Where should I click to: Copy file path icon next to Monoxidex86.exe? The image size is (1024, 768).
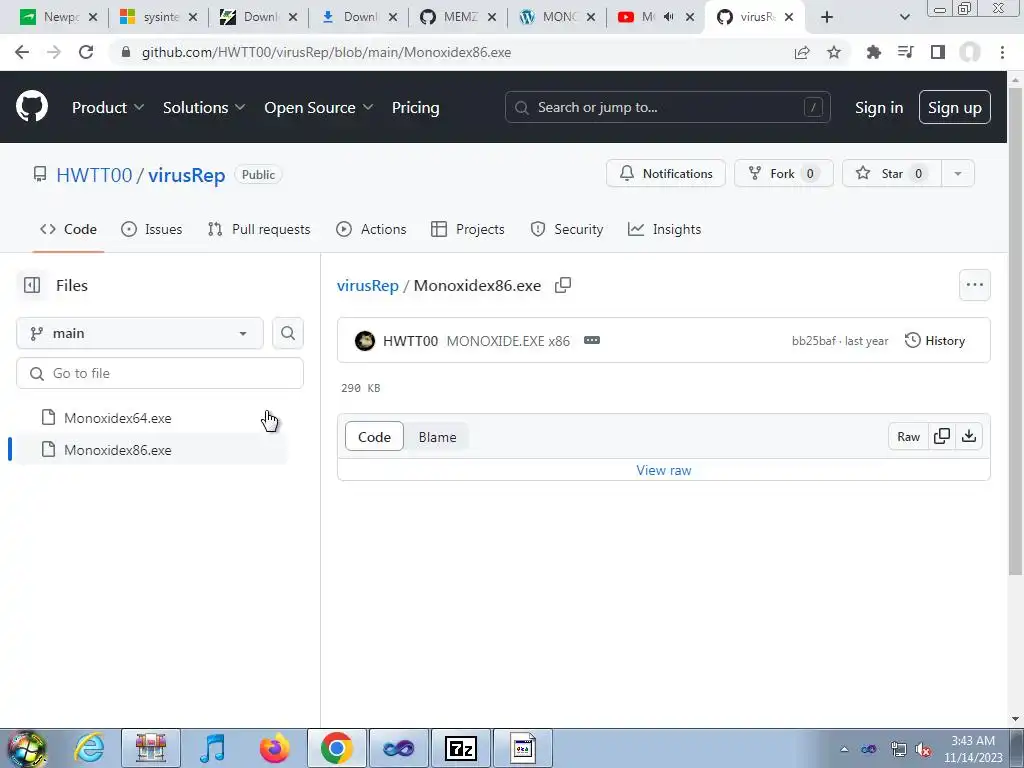click(x=563, y=285)
